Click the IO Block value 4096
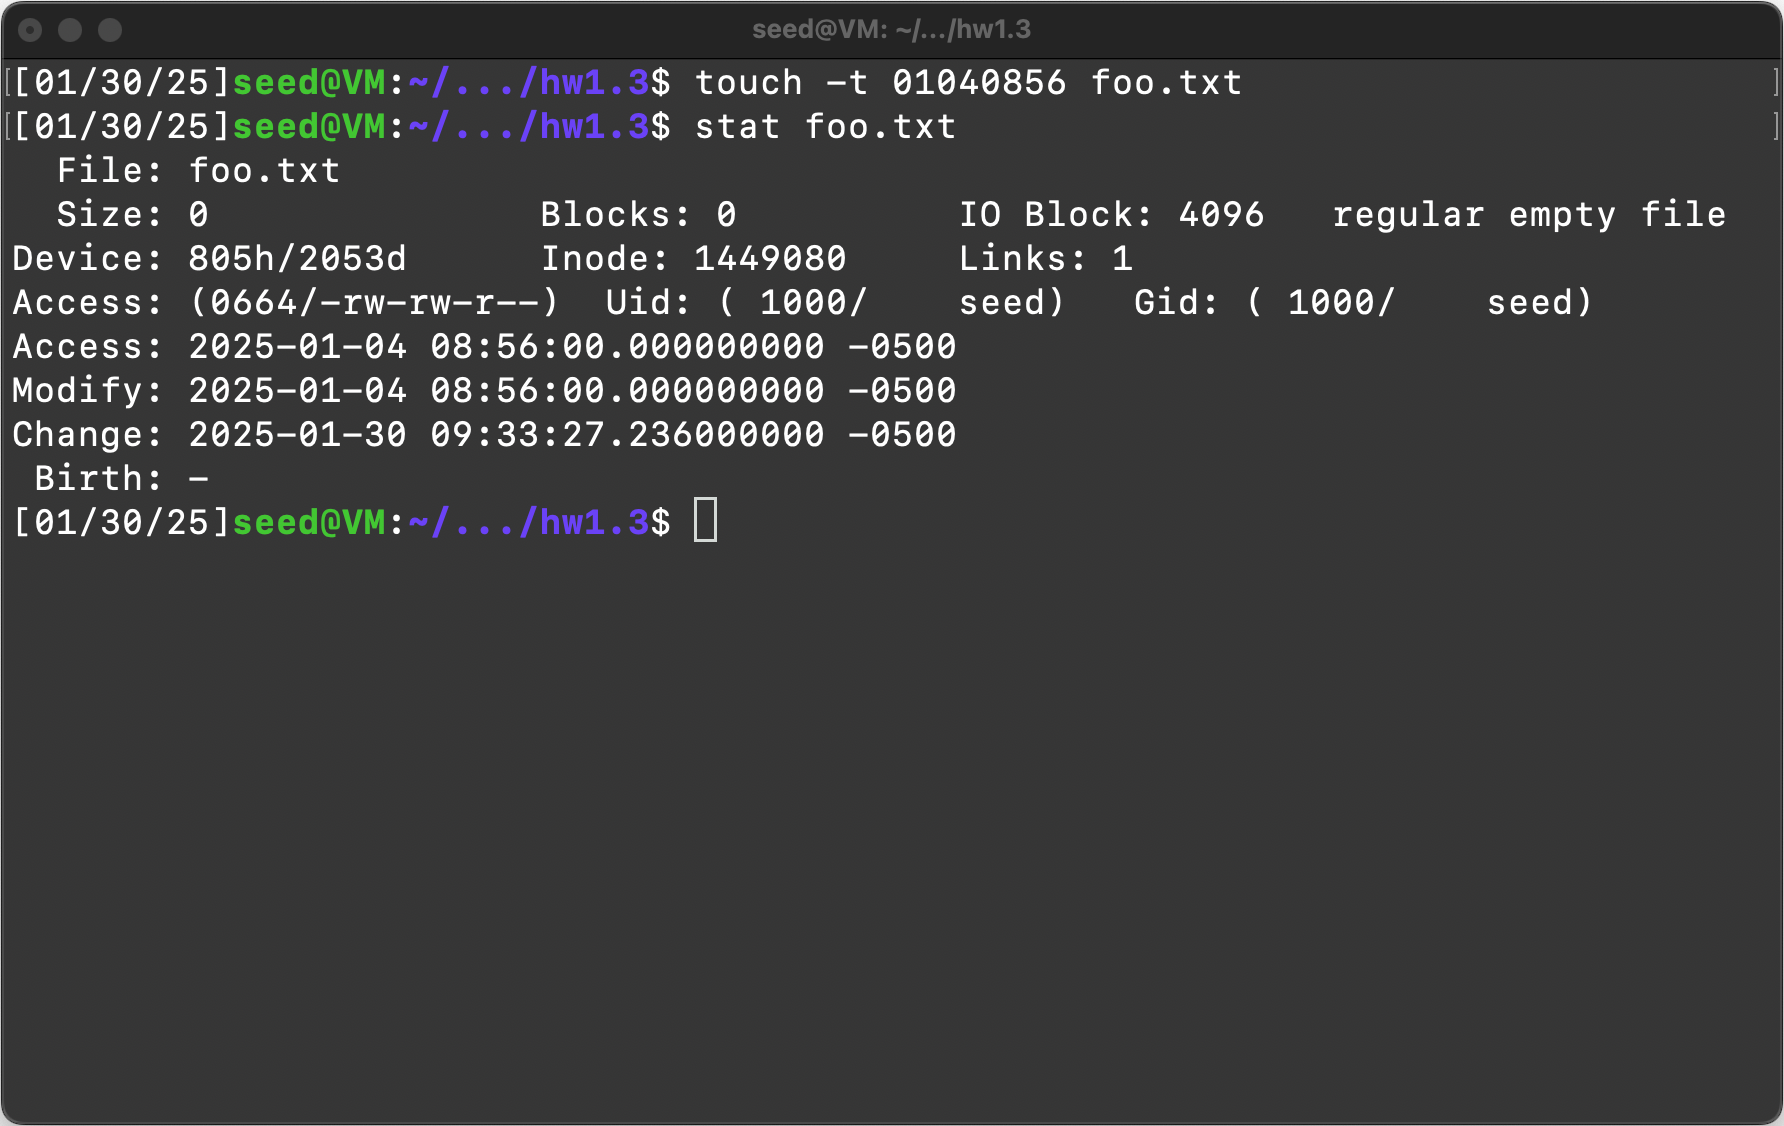Screen dimensions: 1784x1126 pos(1221,214)
